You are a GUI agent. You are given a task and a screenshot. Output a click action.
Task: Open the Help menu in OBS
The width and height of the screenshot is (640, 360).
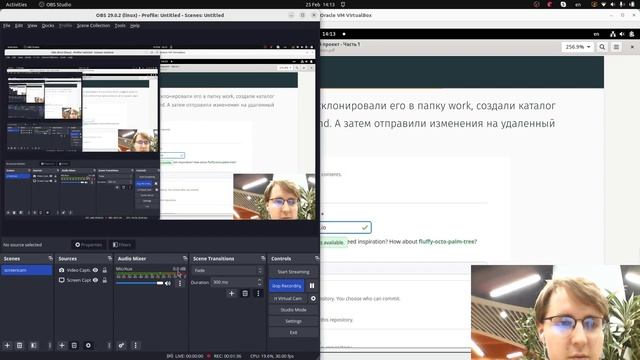(135, 25)
